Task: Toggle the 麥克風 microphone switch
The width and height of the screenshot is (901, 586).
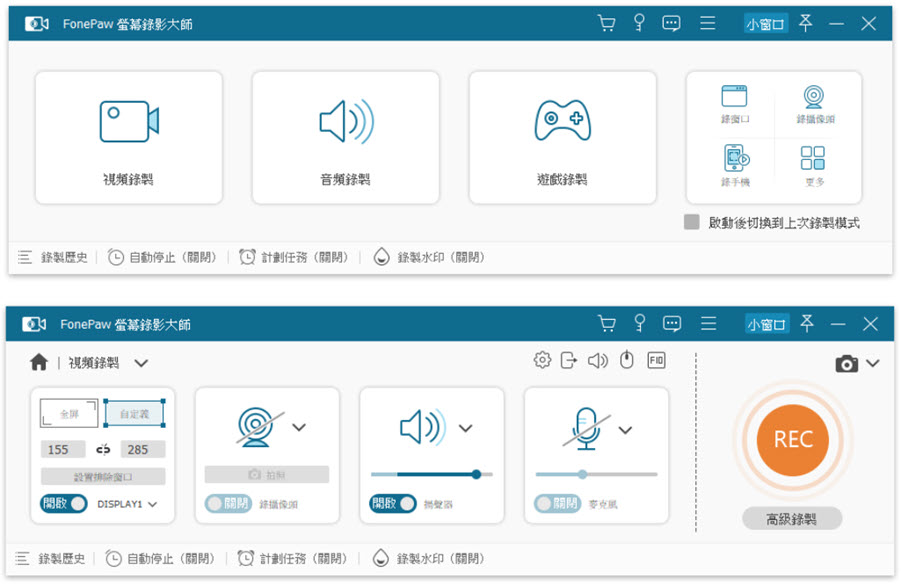Action: pyautogui.click(x=558, y=504)
